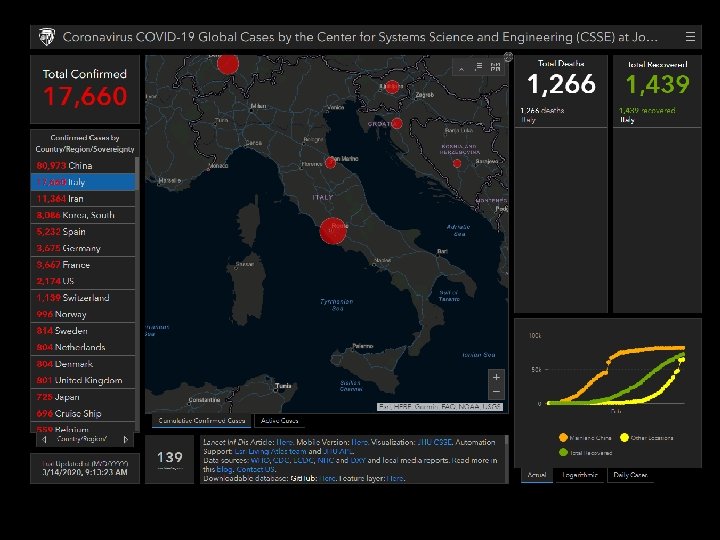Viewport: 720px width, 540px height.
Task: Select the Logarithmic chart tab
Action: pyautogui.click(x=579, y=475)
